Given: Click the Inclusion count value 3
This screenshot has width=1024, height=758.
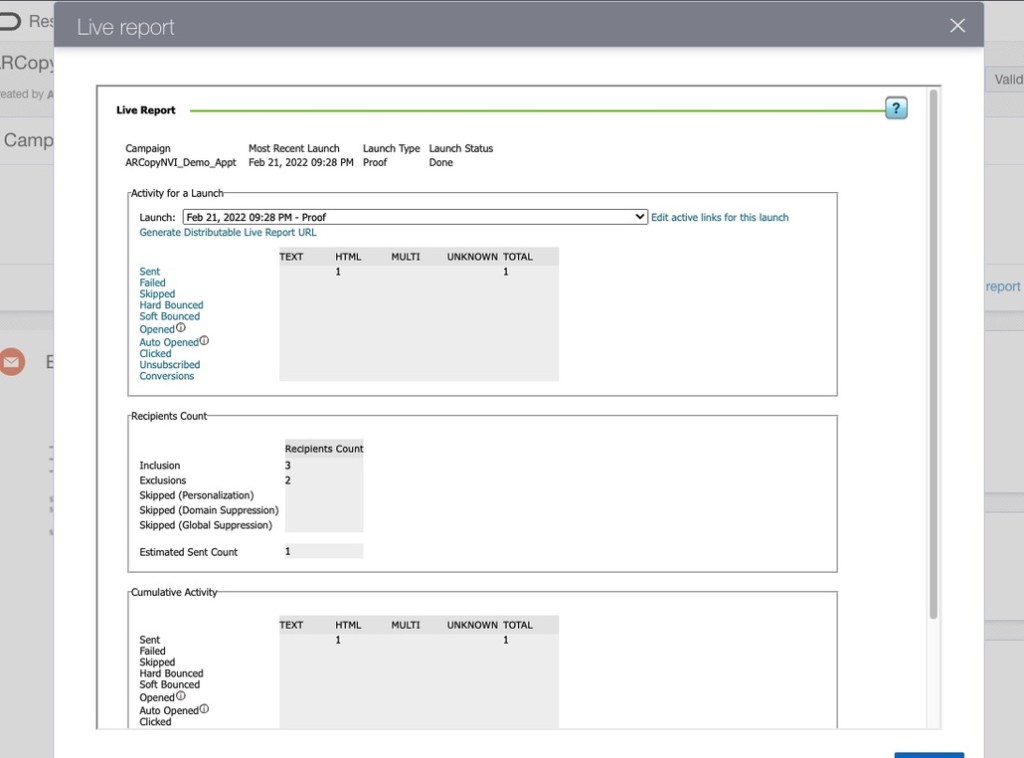Looking at the screenshot, I should point(287,466).
